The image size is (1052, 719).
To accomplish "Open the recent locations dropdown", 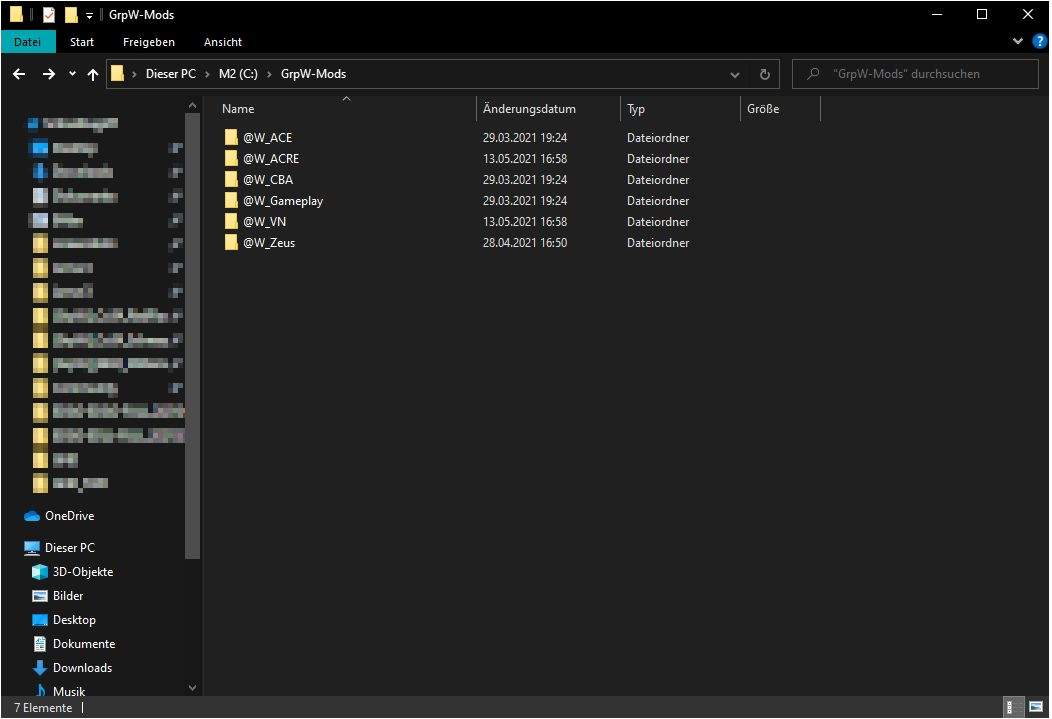I will click(x=72, y=74).
